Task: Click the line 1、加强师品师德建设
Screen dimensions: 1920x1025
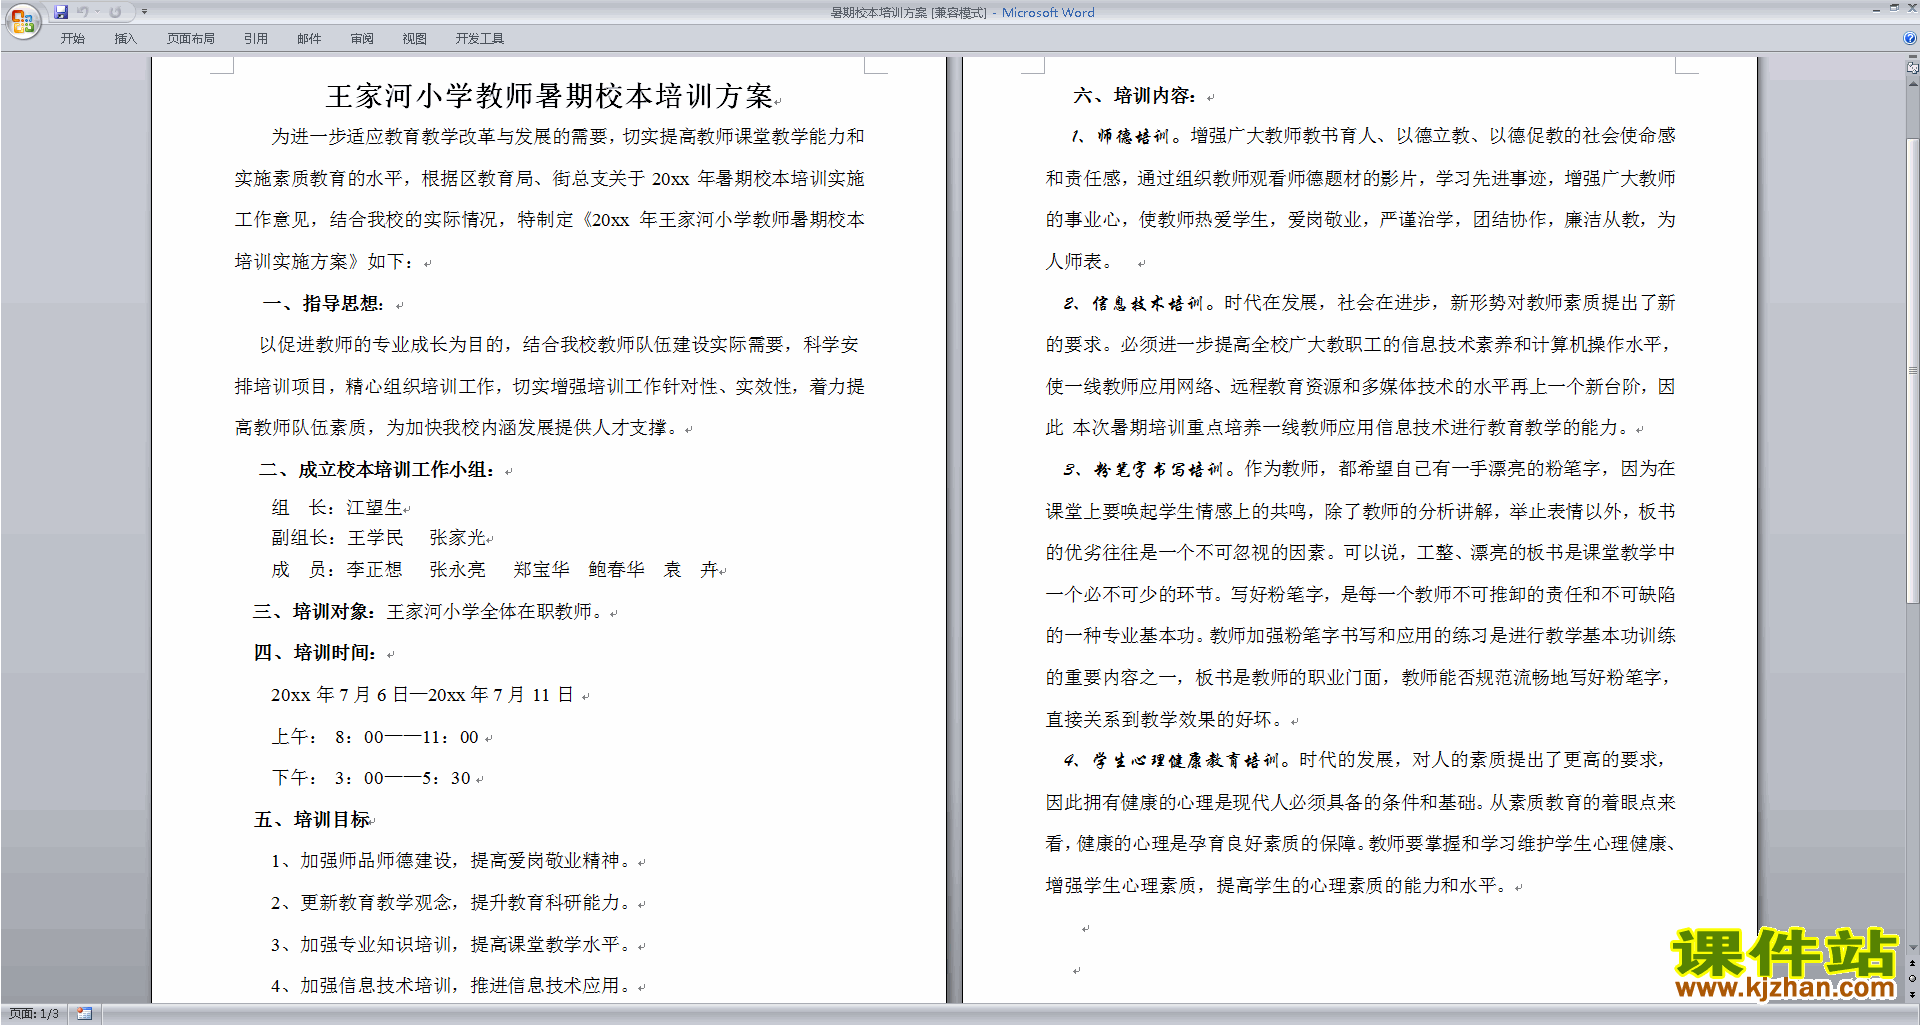Action: (x=453, y=861)
